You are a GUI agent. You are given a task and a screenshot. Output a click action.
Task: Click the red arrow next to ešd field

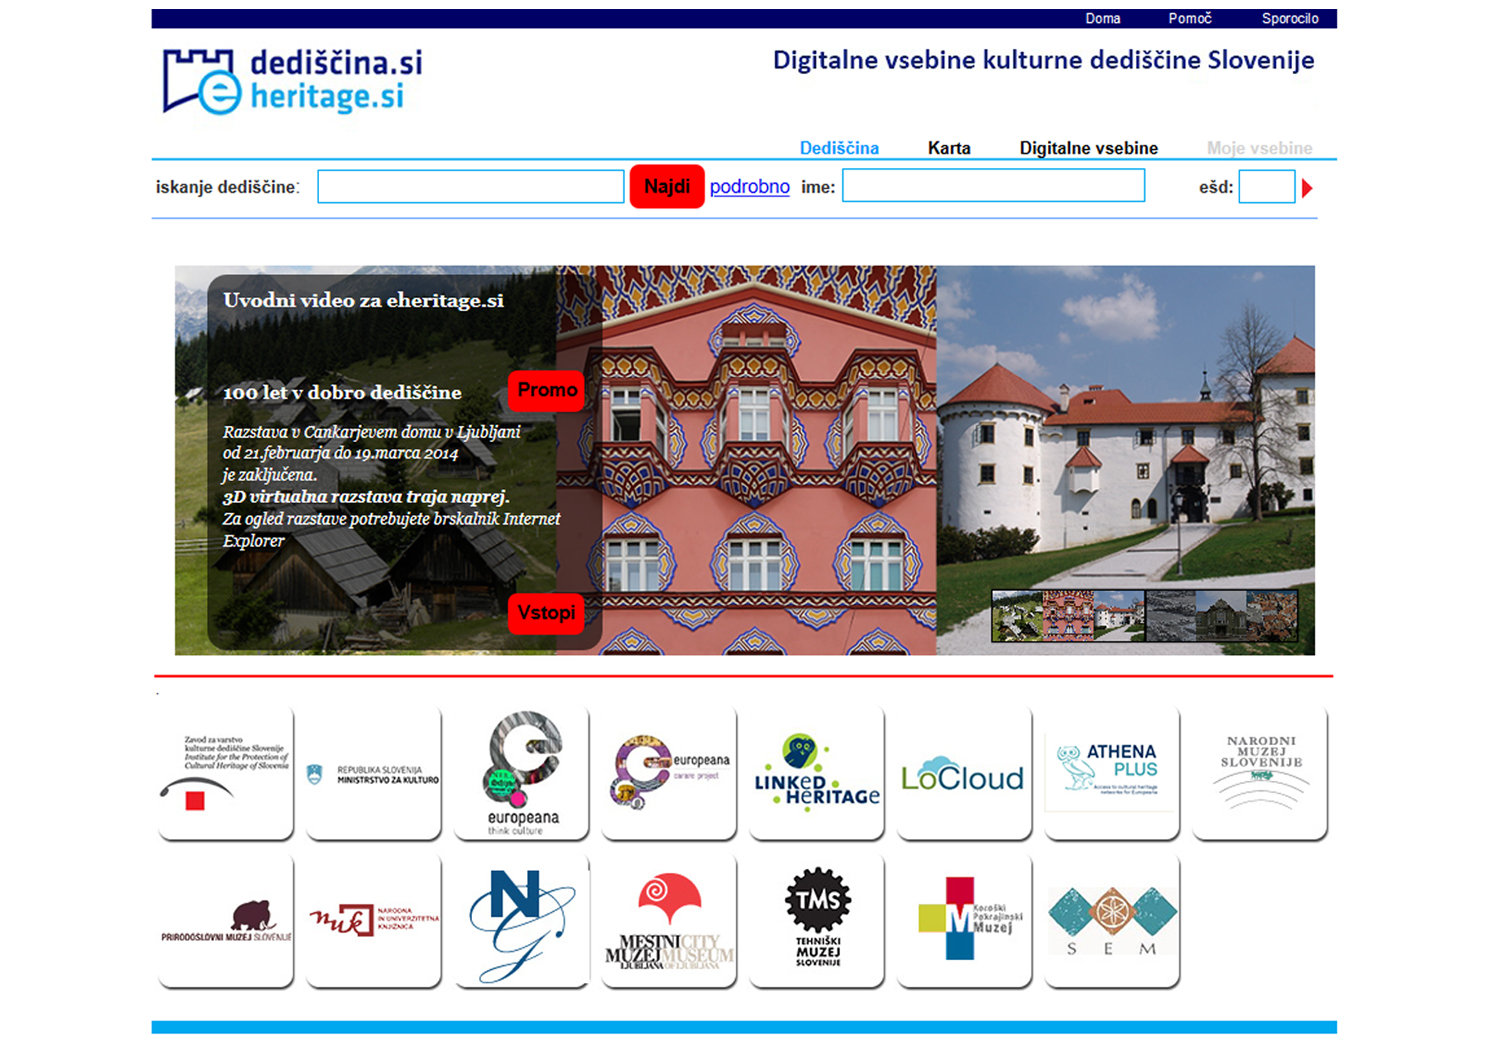[x=1307, y=188]
